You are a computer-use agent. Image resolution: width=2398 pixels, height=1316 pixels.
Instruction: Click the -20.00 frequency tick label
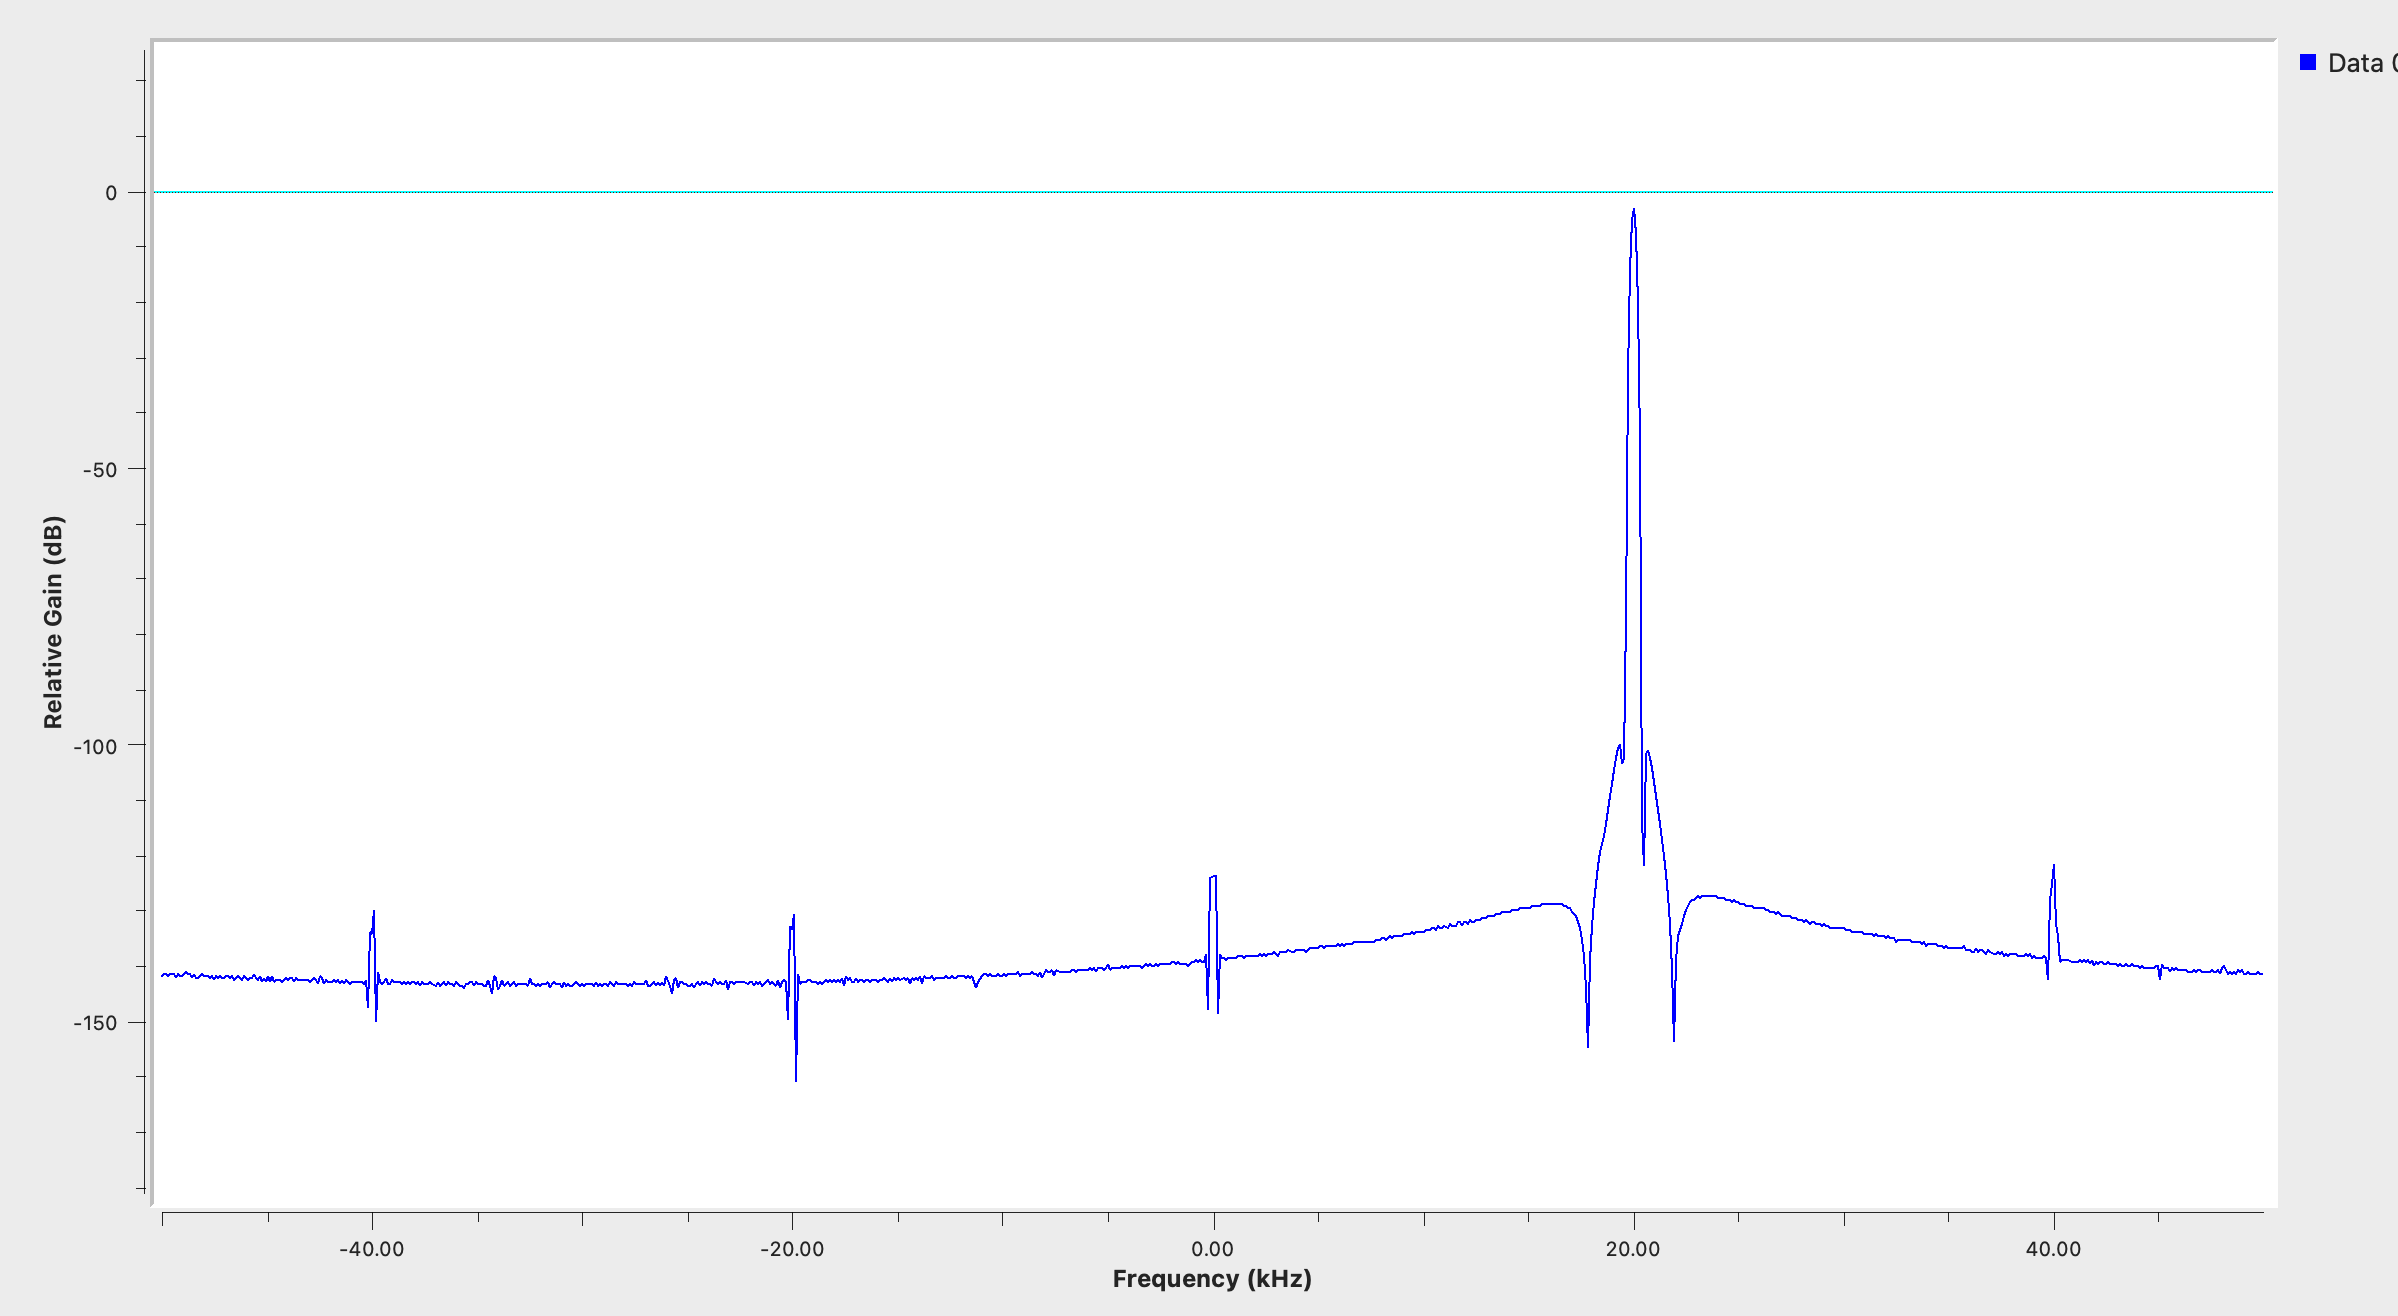point(792,1249)
